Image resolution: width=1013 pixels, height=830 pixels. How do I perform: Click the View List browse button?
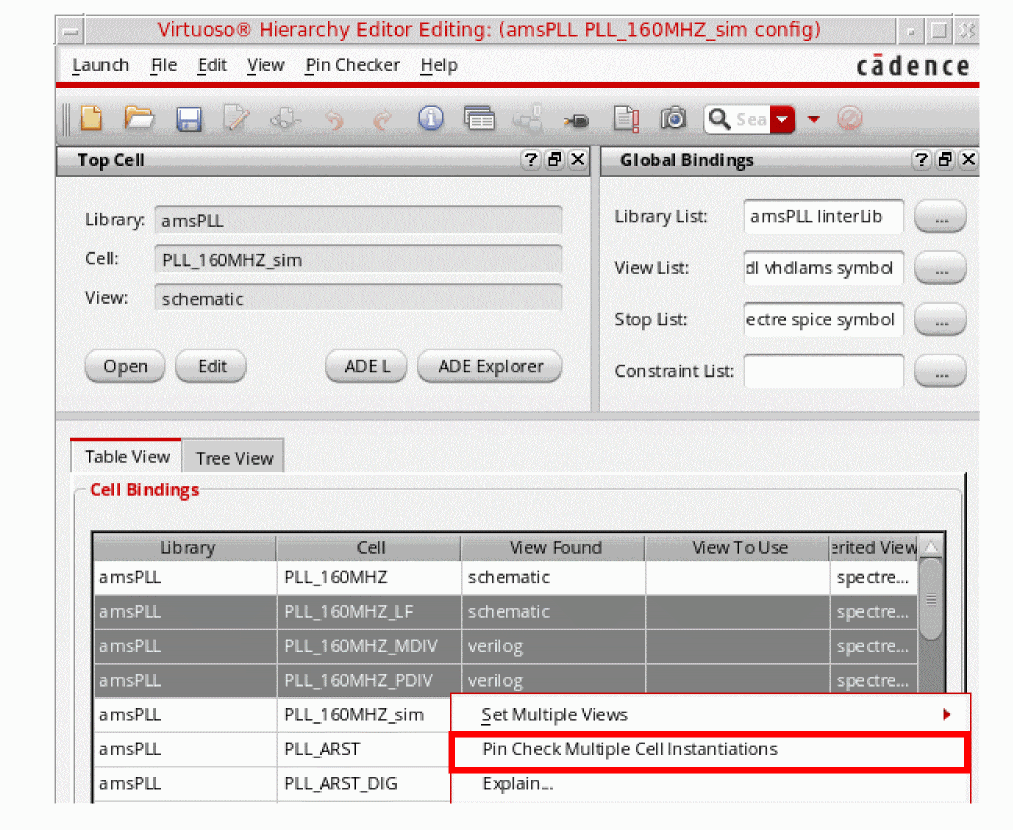(941, 268)
